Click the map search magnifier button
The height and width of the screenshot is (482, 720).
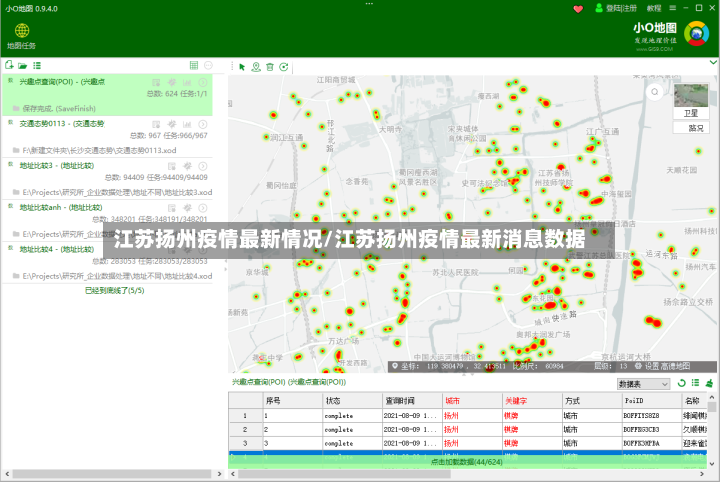[654, 92]
